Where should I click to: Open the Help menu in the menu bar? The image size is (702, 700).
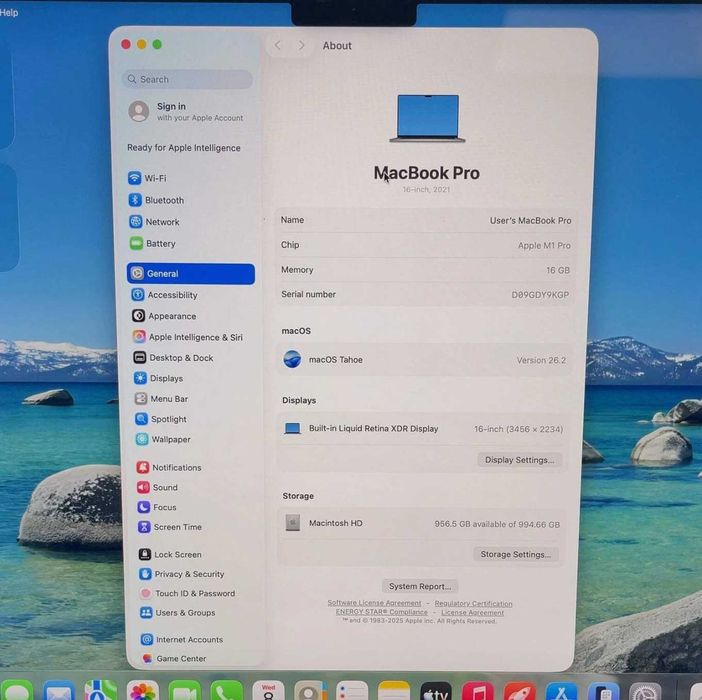click(x=9, y=13)
